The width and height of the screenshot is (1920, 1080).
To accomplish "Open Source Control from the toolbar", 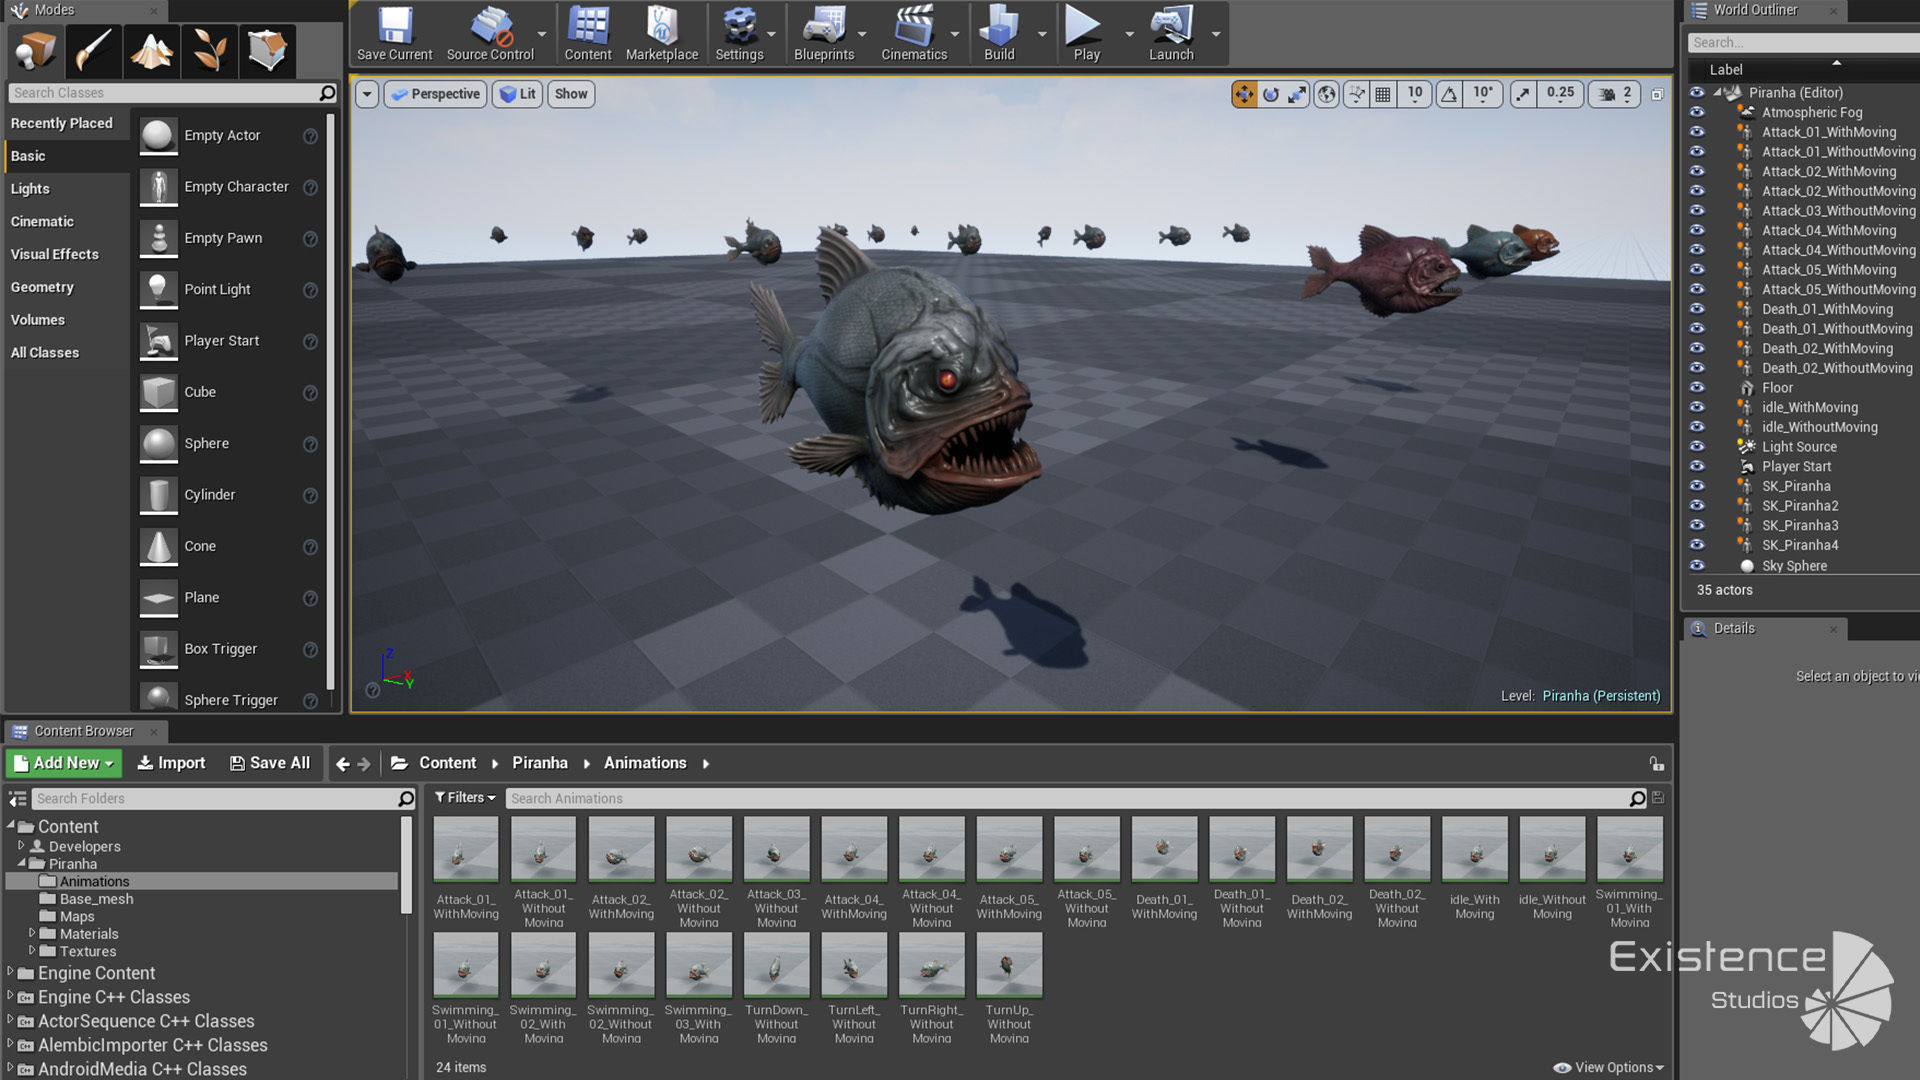I will [x=490, y=33].
